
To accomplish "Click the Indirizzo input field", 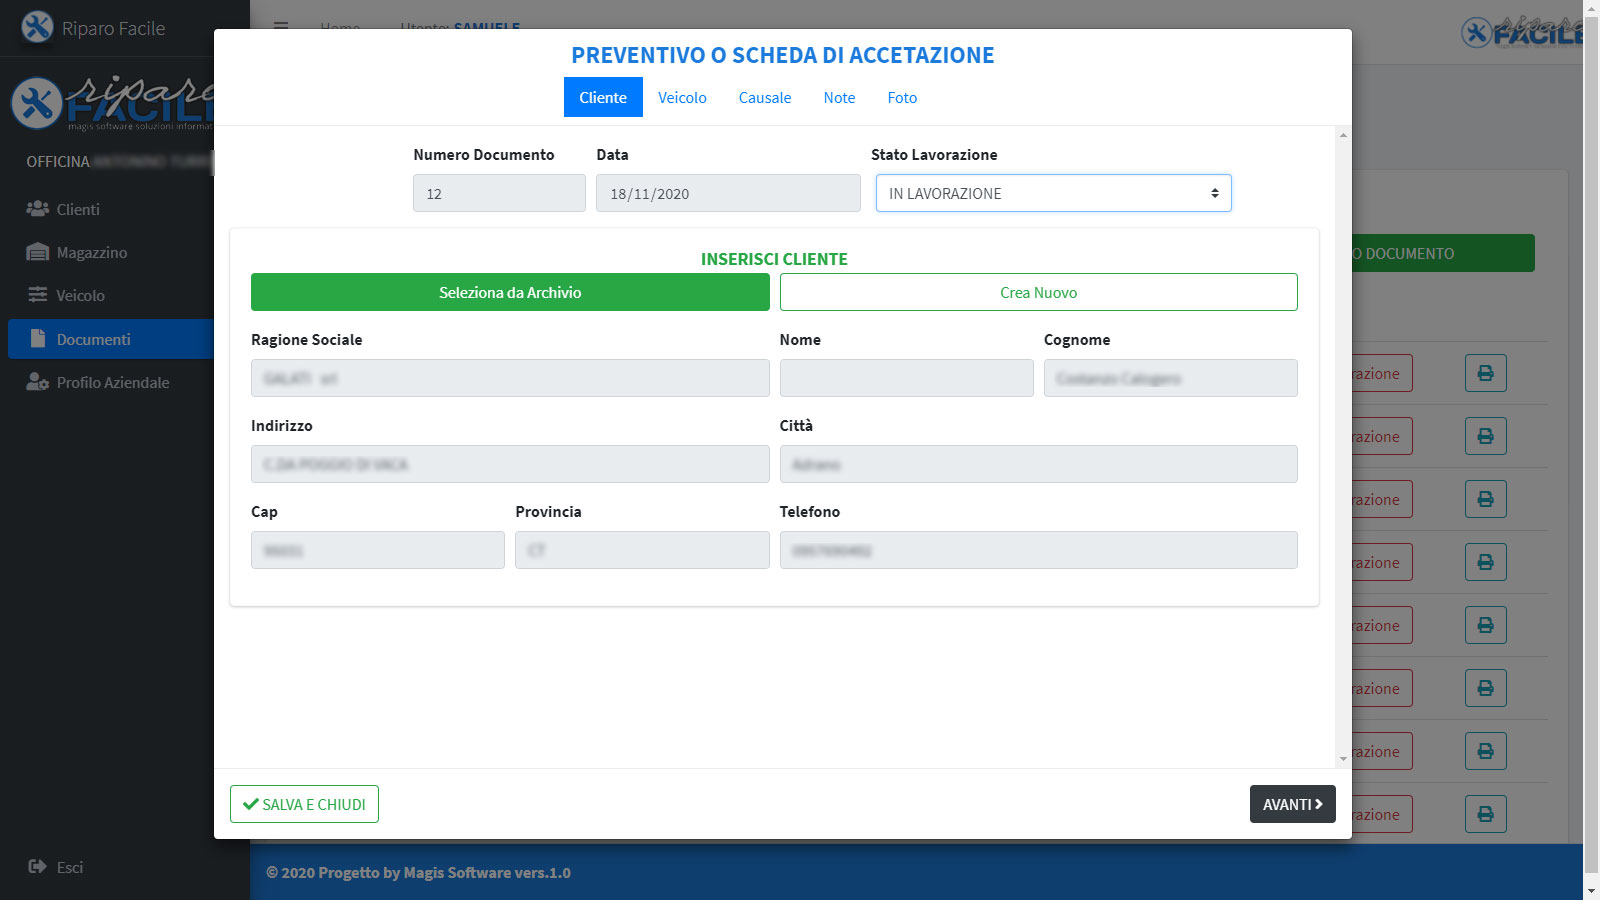I will [x=510, y=464].
